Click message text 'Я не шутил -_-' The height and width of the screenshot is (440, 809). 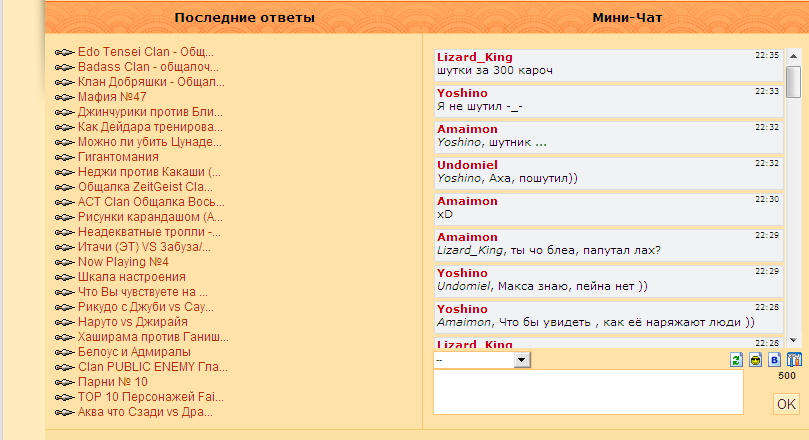[480, 106]
